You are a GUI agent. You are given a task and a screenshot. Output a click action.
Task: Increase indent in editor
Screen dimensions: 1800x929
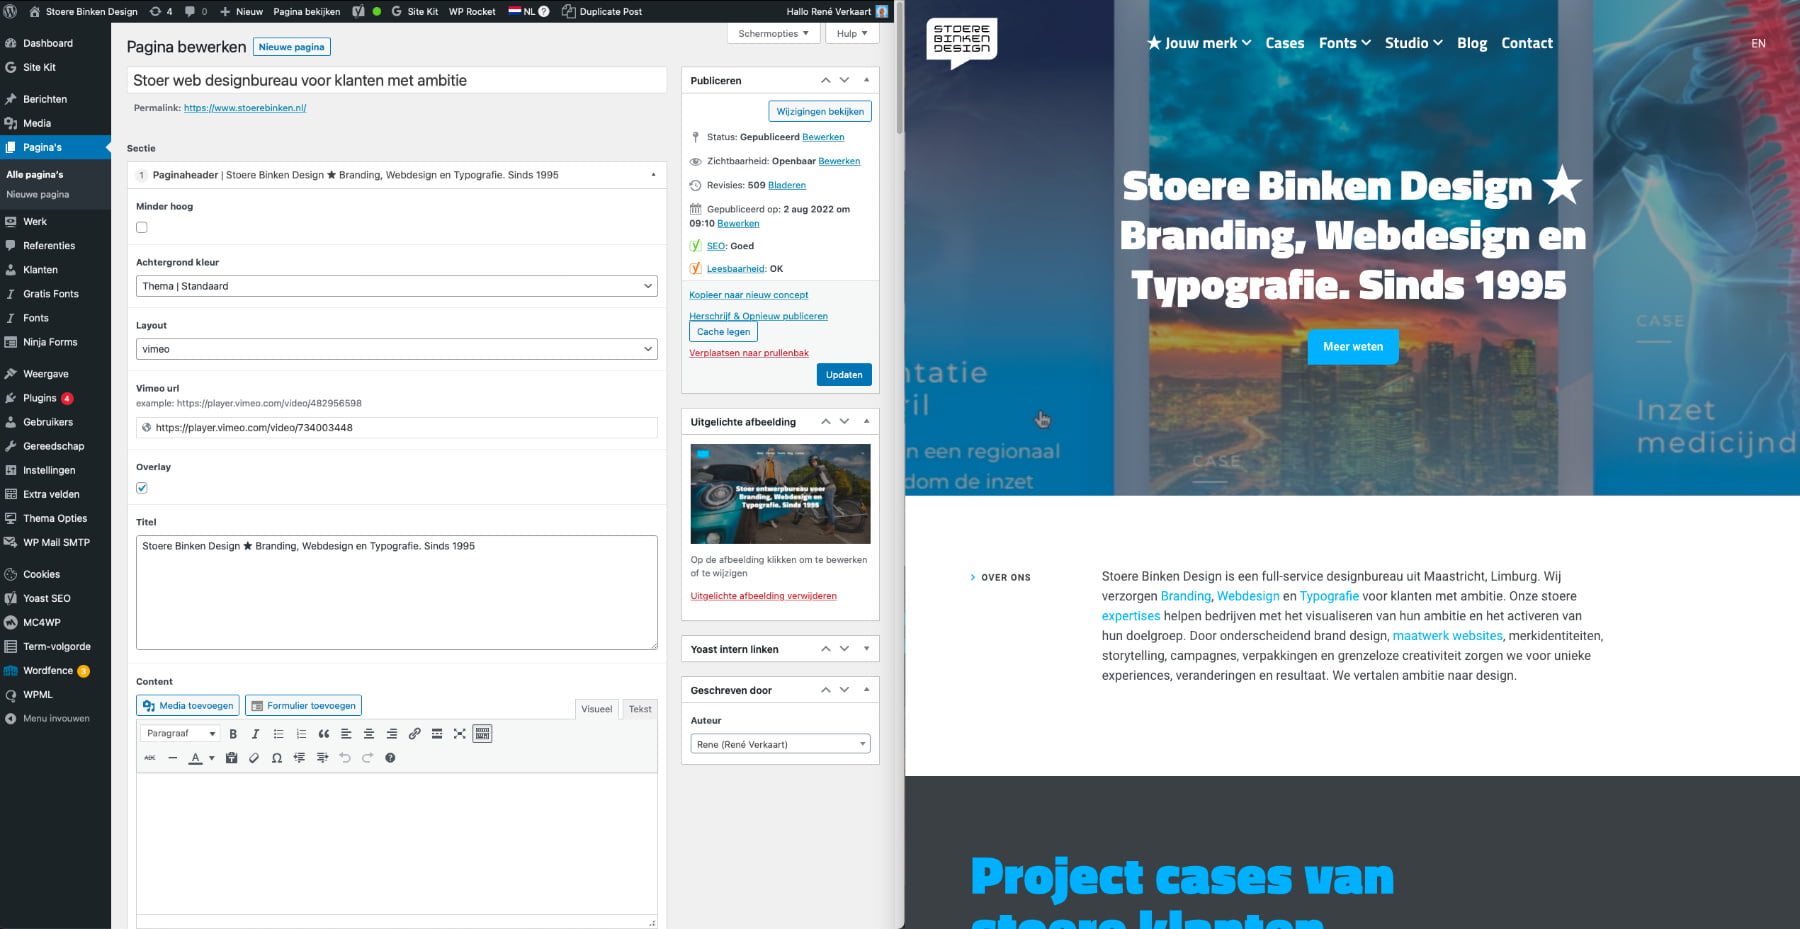tap(322, 758)
